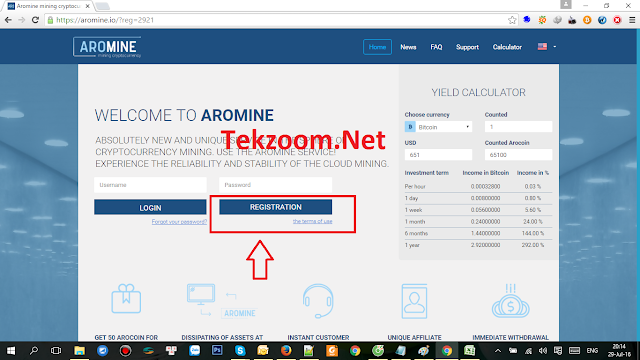Image resolution: width=640 pixels, height=360 pixels.
Task: Click the taskbar clock showing 20:14
Action: point(619,351)
